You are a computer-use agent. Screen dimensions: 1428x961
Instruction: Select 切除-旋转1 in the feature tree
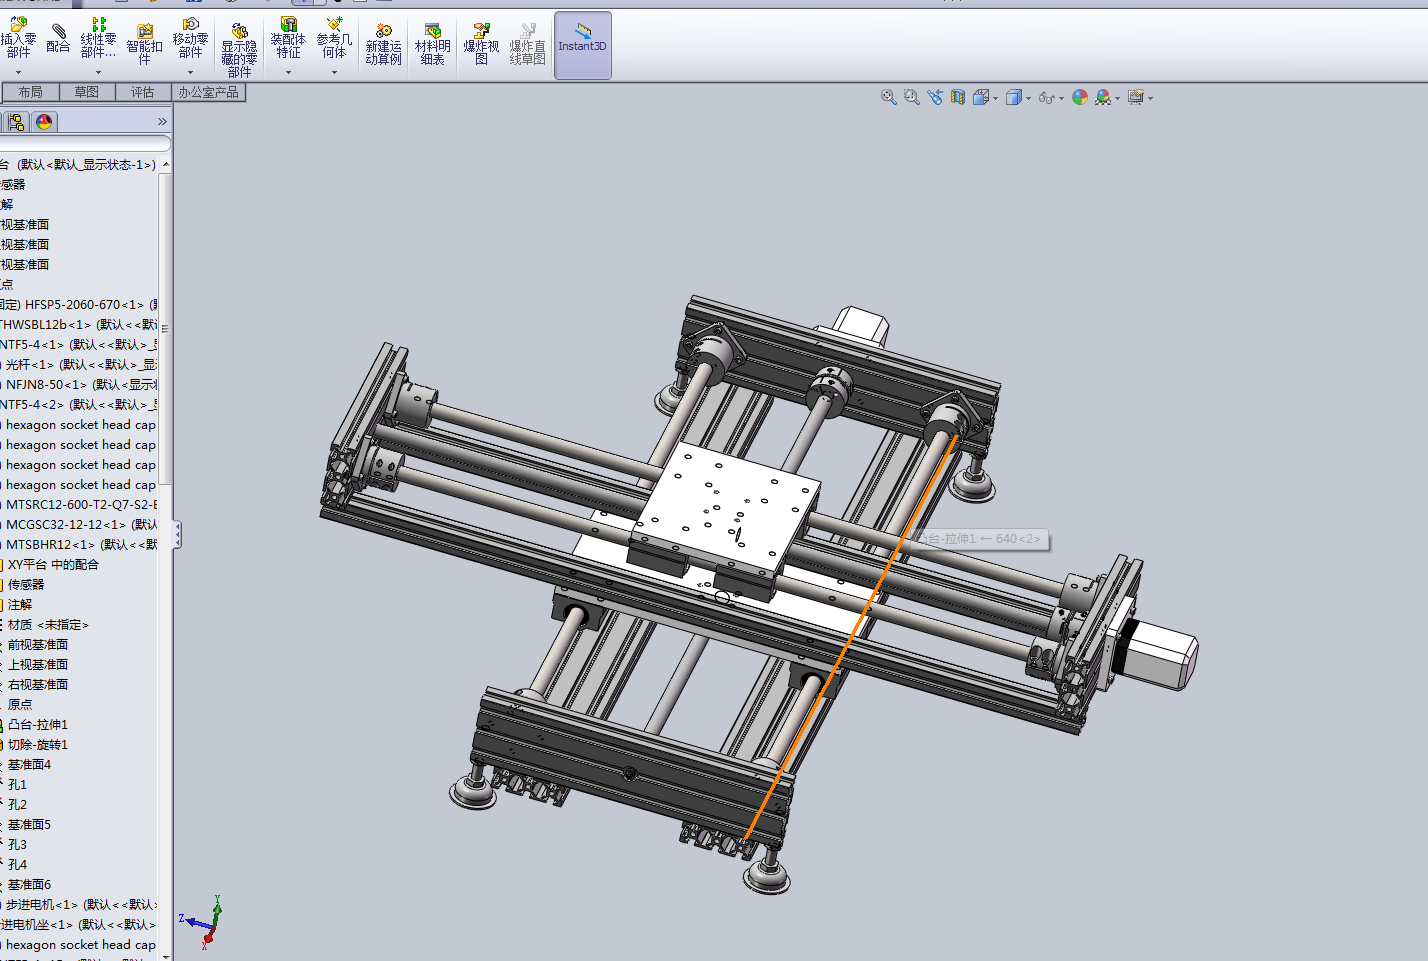click(38, 744)
